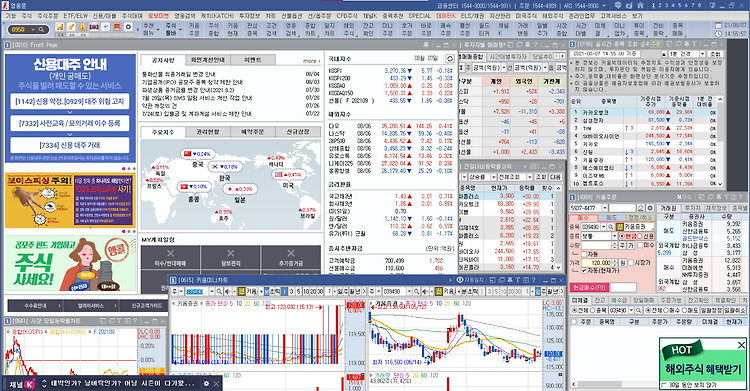Click the magnifier icon in 키움미니차트 toolbar

pyautogui.click(x=219, y=291)
